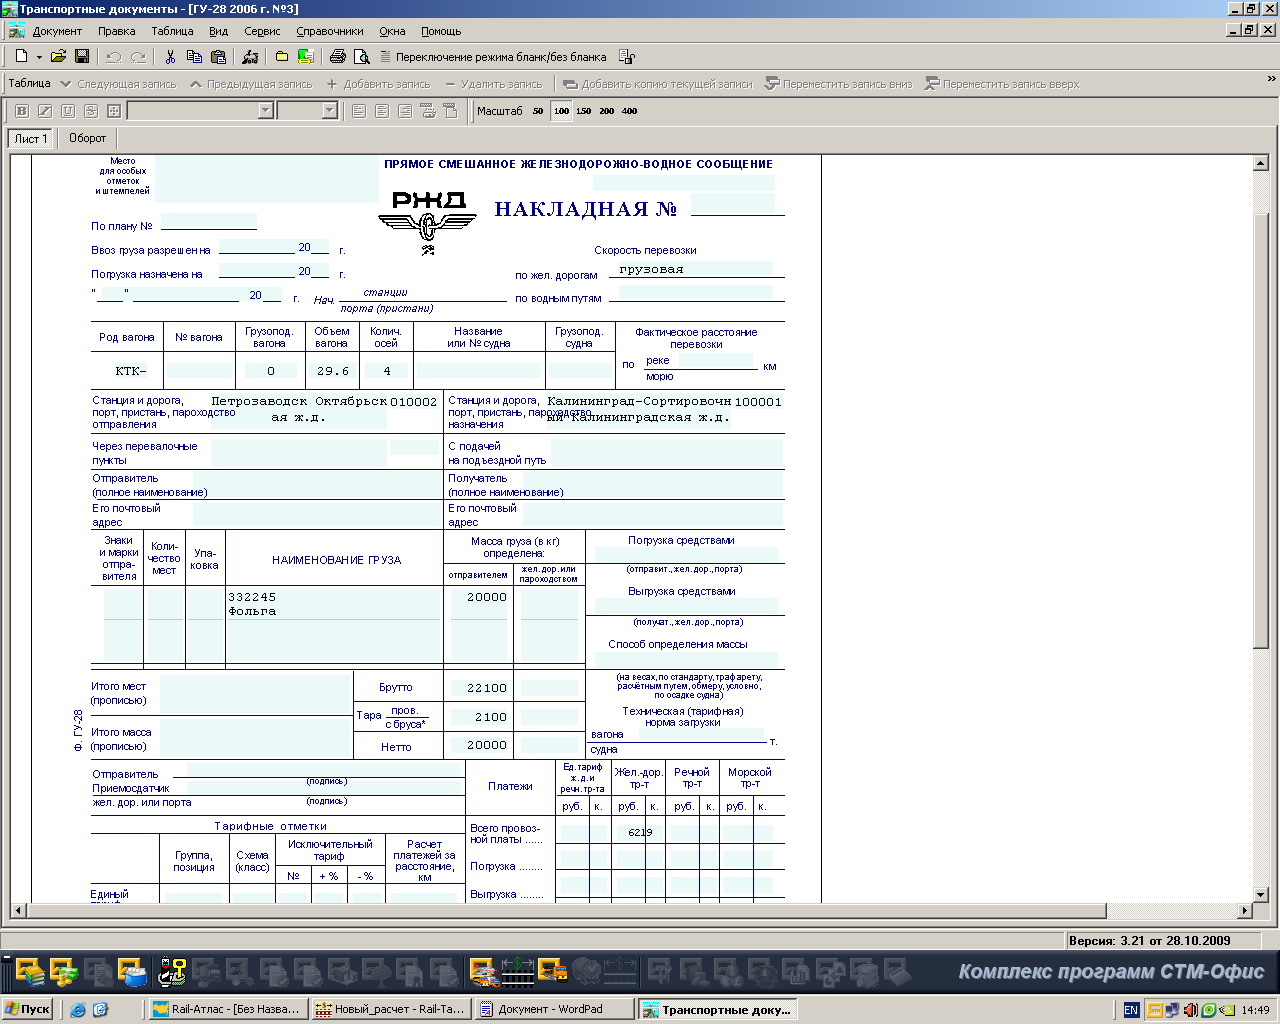This screenshot has height=1024, width=1280.
Task: Select the 100 zoom scale option
Action: point(561,111)
